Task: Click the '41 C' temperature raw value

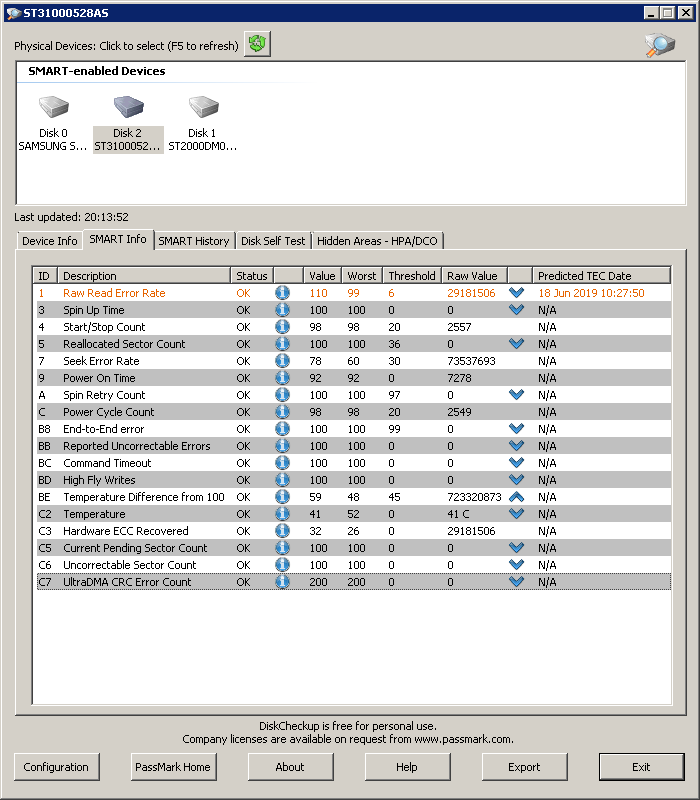Action: tap(458, 514)
